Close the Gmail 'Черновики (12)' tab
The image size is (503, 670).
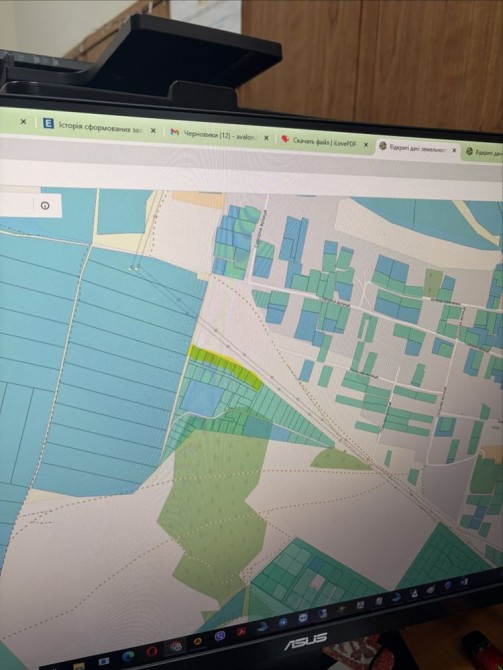click(x=266, y=138)
